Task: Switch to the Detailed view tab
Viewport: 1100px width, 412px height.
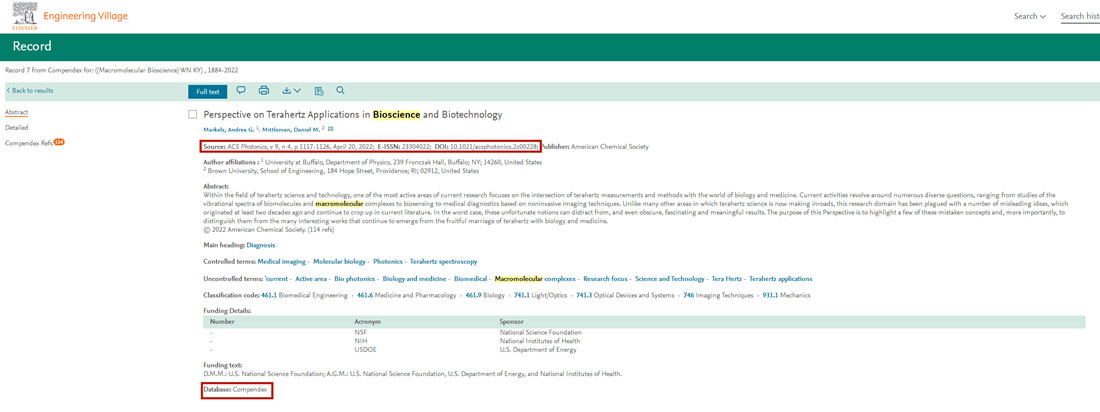Action: (x=17, y=128)
